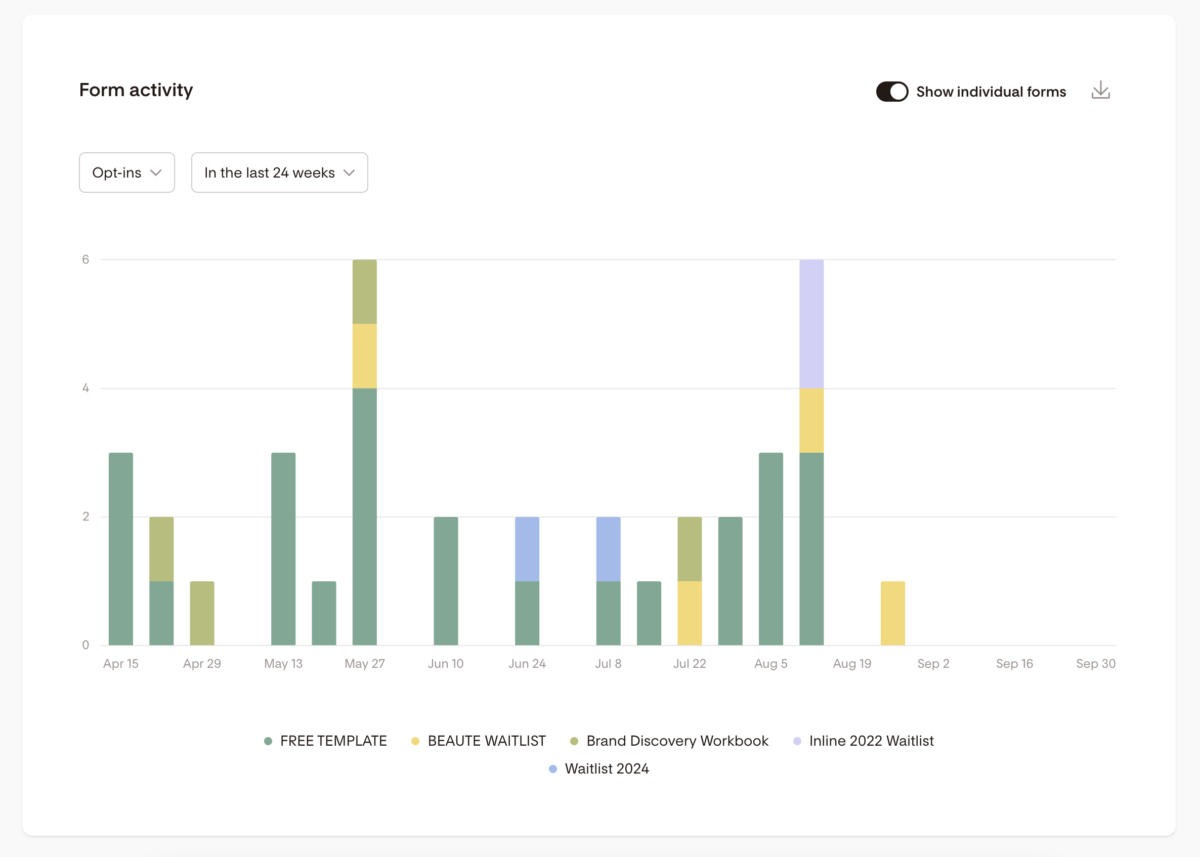Click the Form activity heading

[x=136, y=90]
